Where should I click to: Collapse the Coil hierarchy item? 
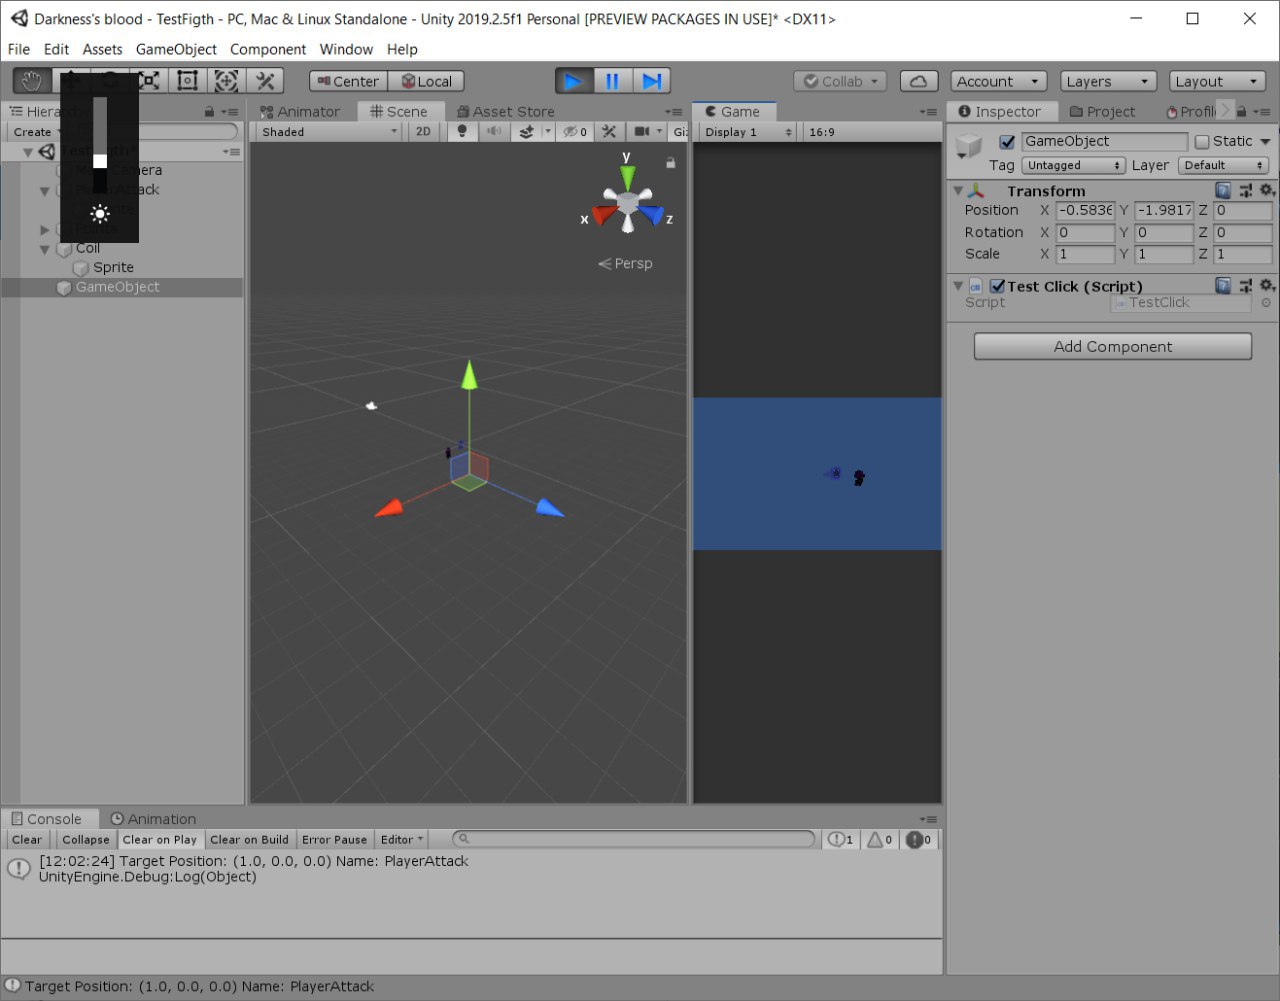point(45,249)
